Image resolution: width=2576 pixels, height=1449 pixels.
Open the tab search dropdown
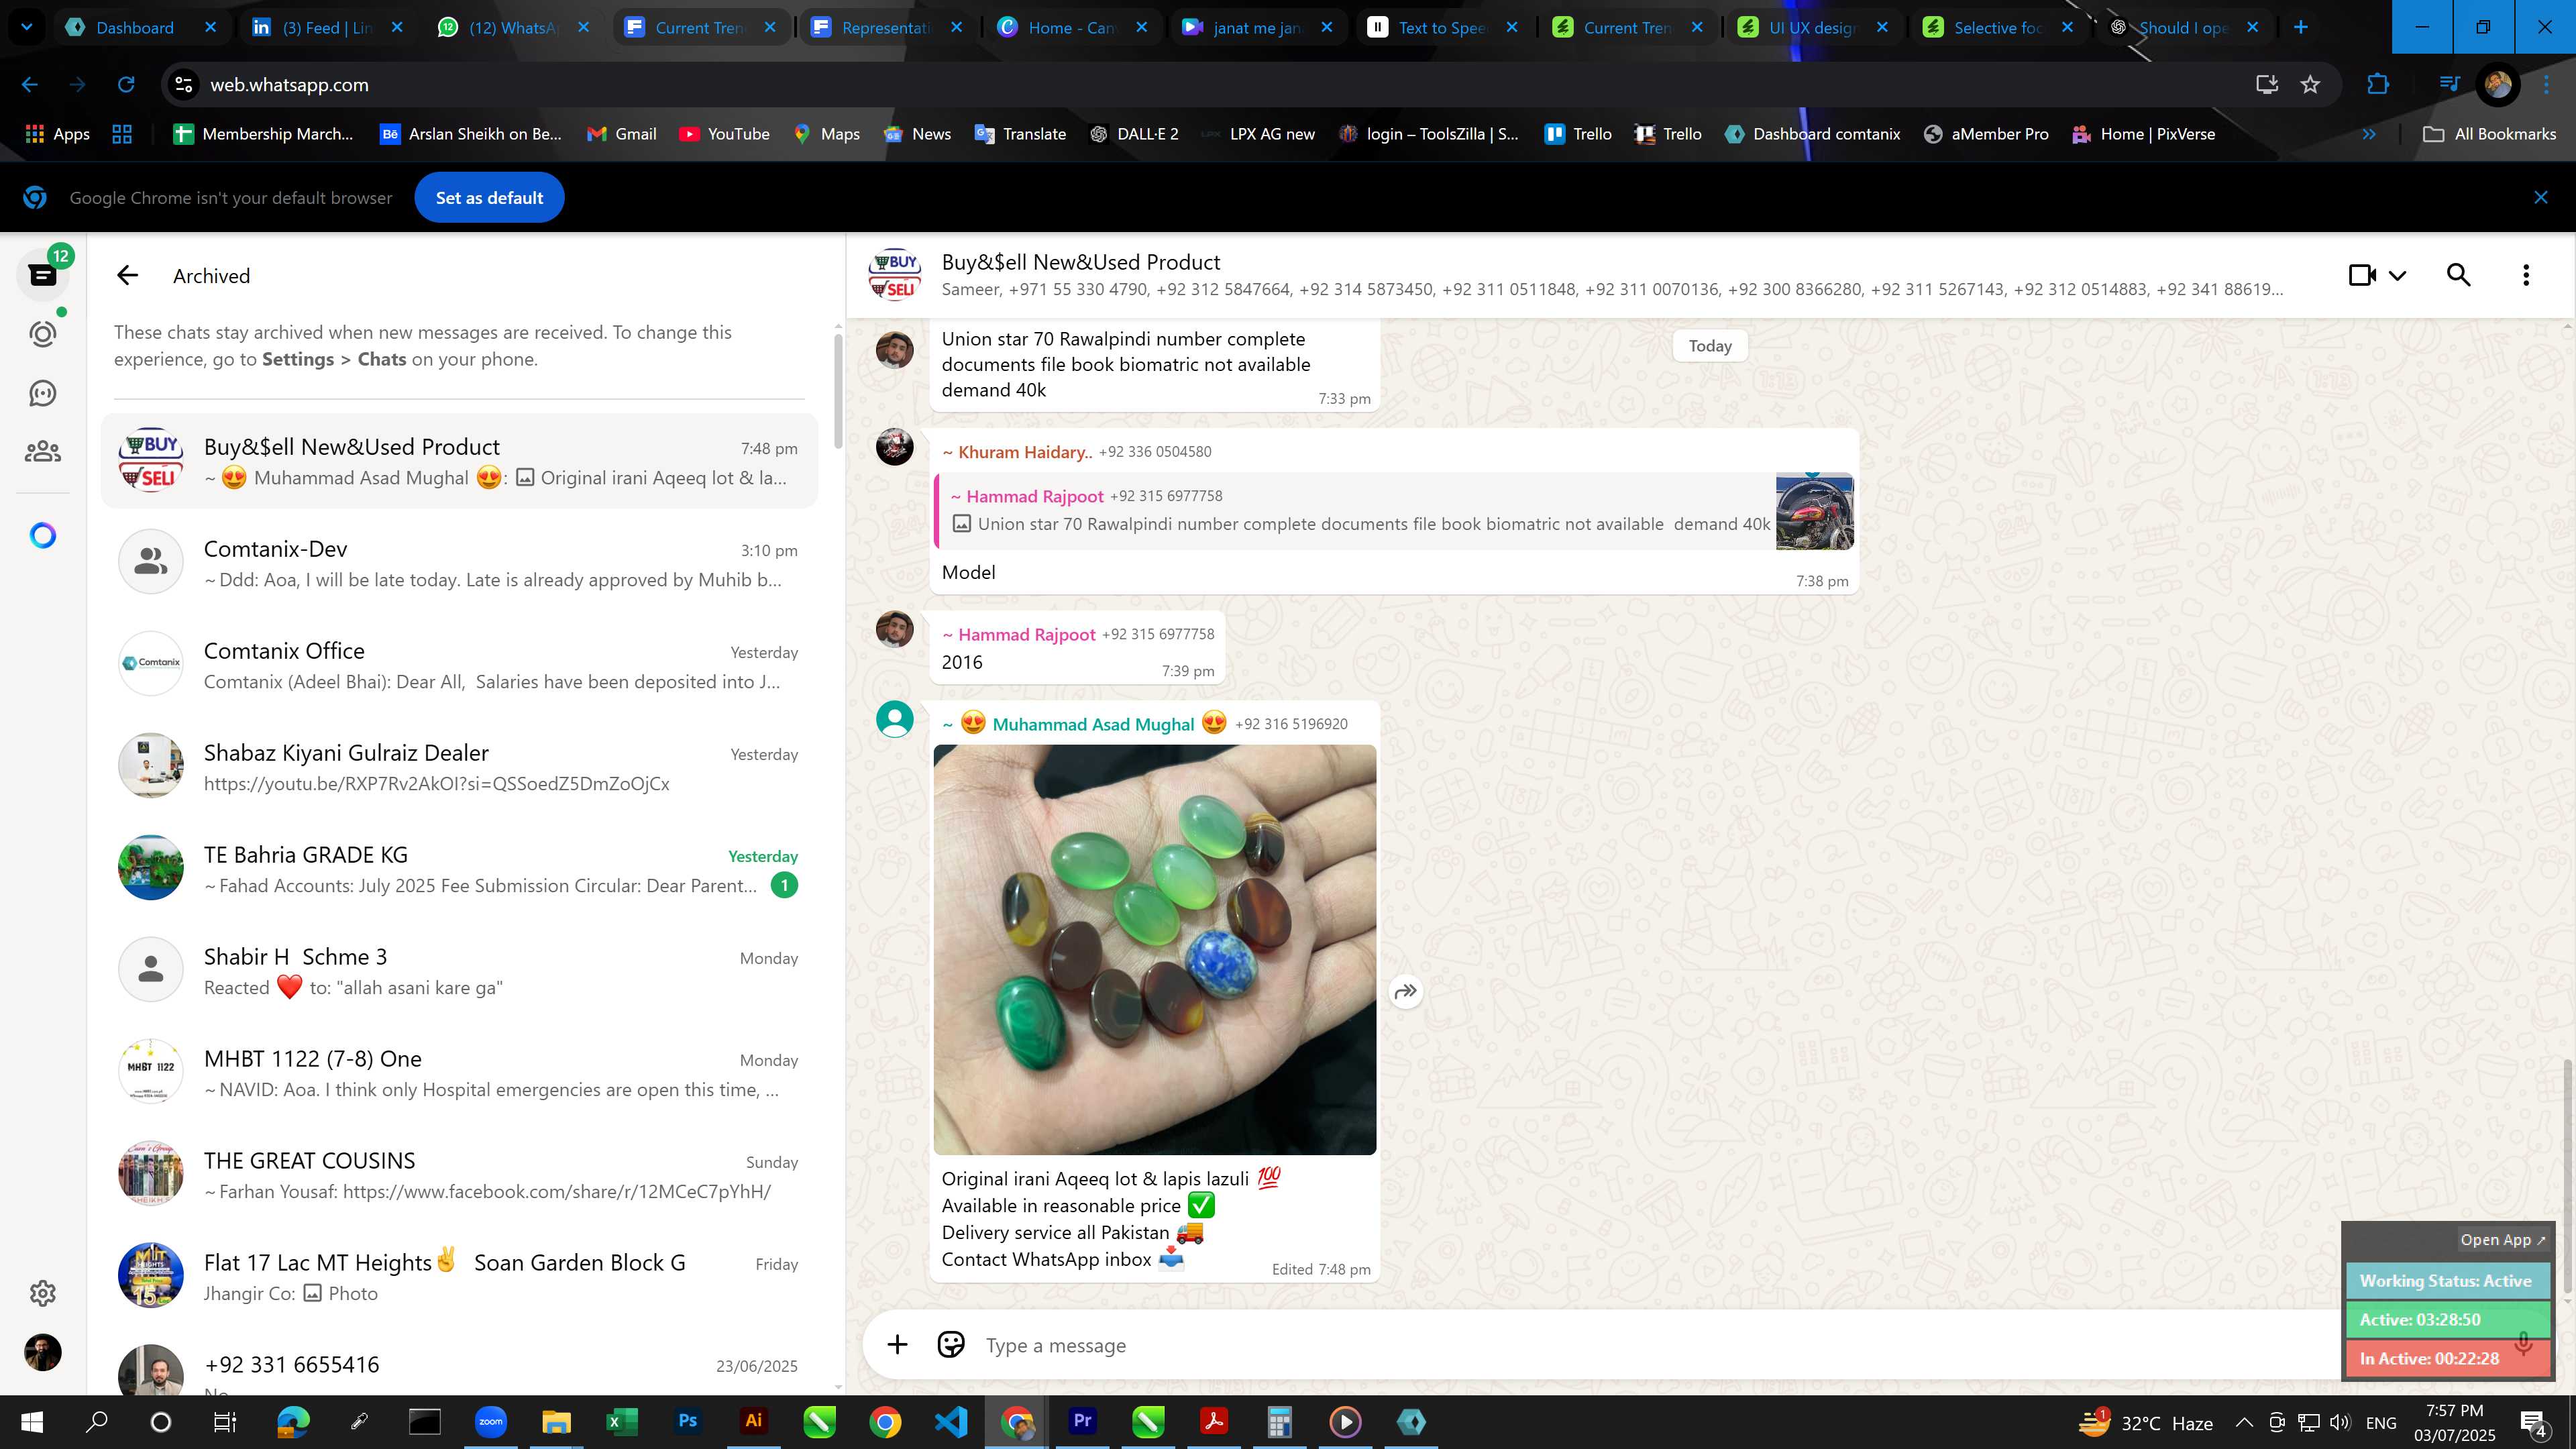pos(27,27)
